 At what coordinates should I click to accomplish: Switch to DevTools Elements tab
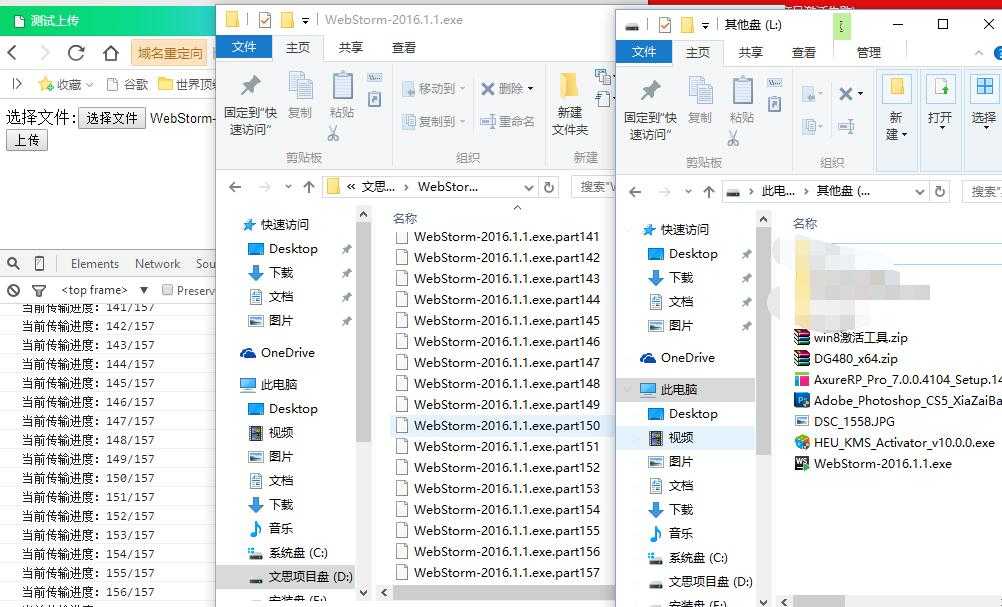pos(95,263)
